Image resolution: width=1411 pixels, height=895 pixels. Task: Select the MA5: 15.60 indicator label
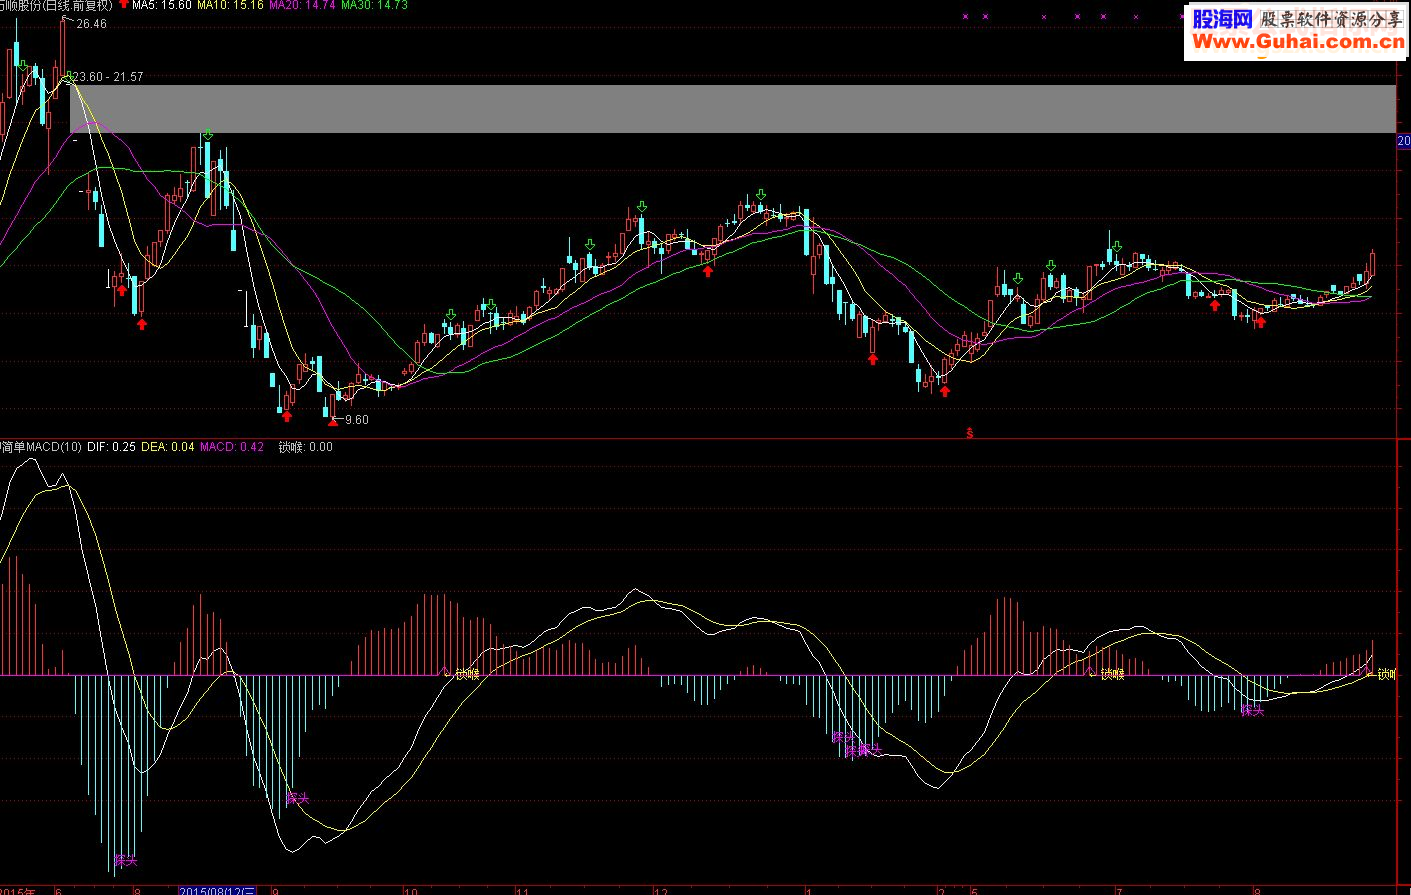point(162,5)
